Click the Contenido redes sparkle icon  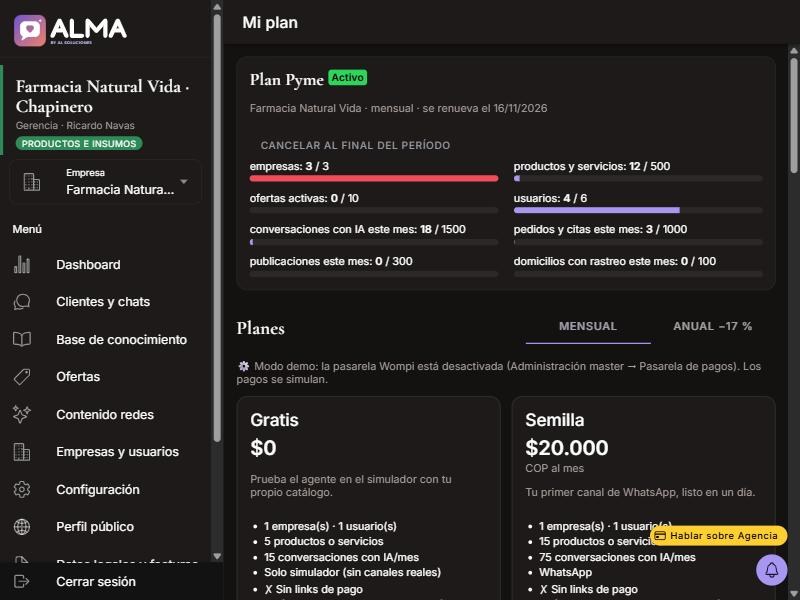coord(21,414)
